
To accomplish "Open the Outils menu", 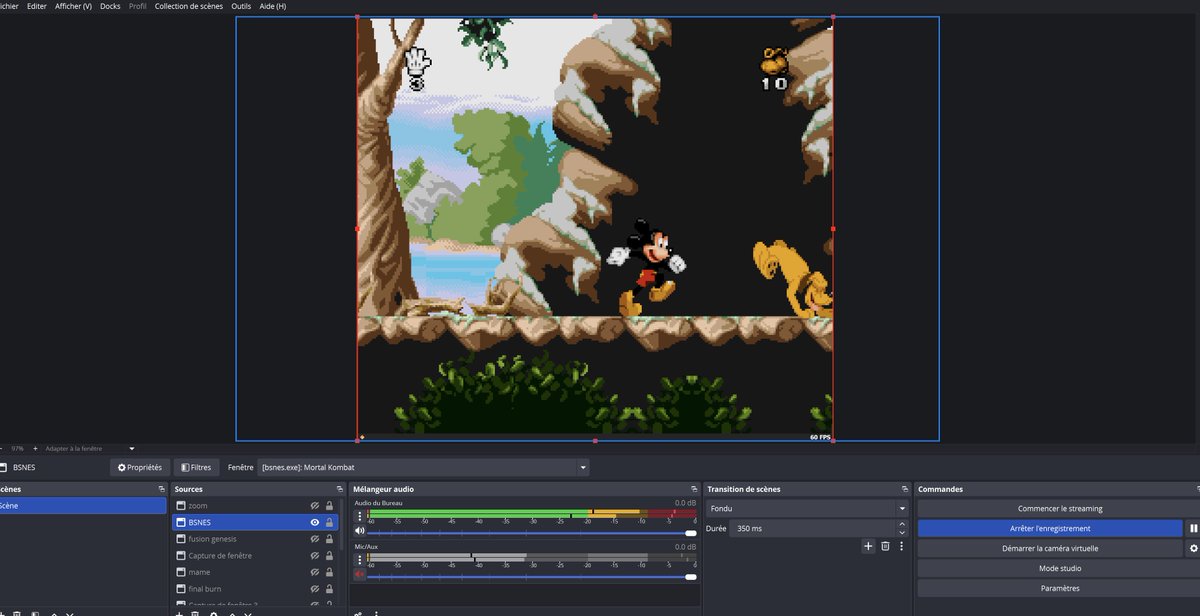I will (x=241, y=6).
